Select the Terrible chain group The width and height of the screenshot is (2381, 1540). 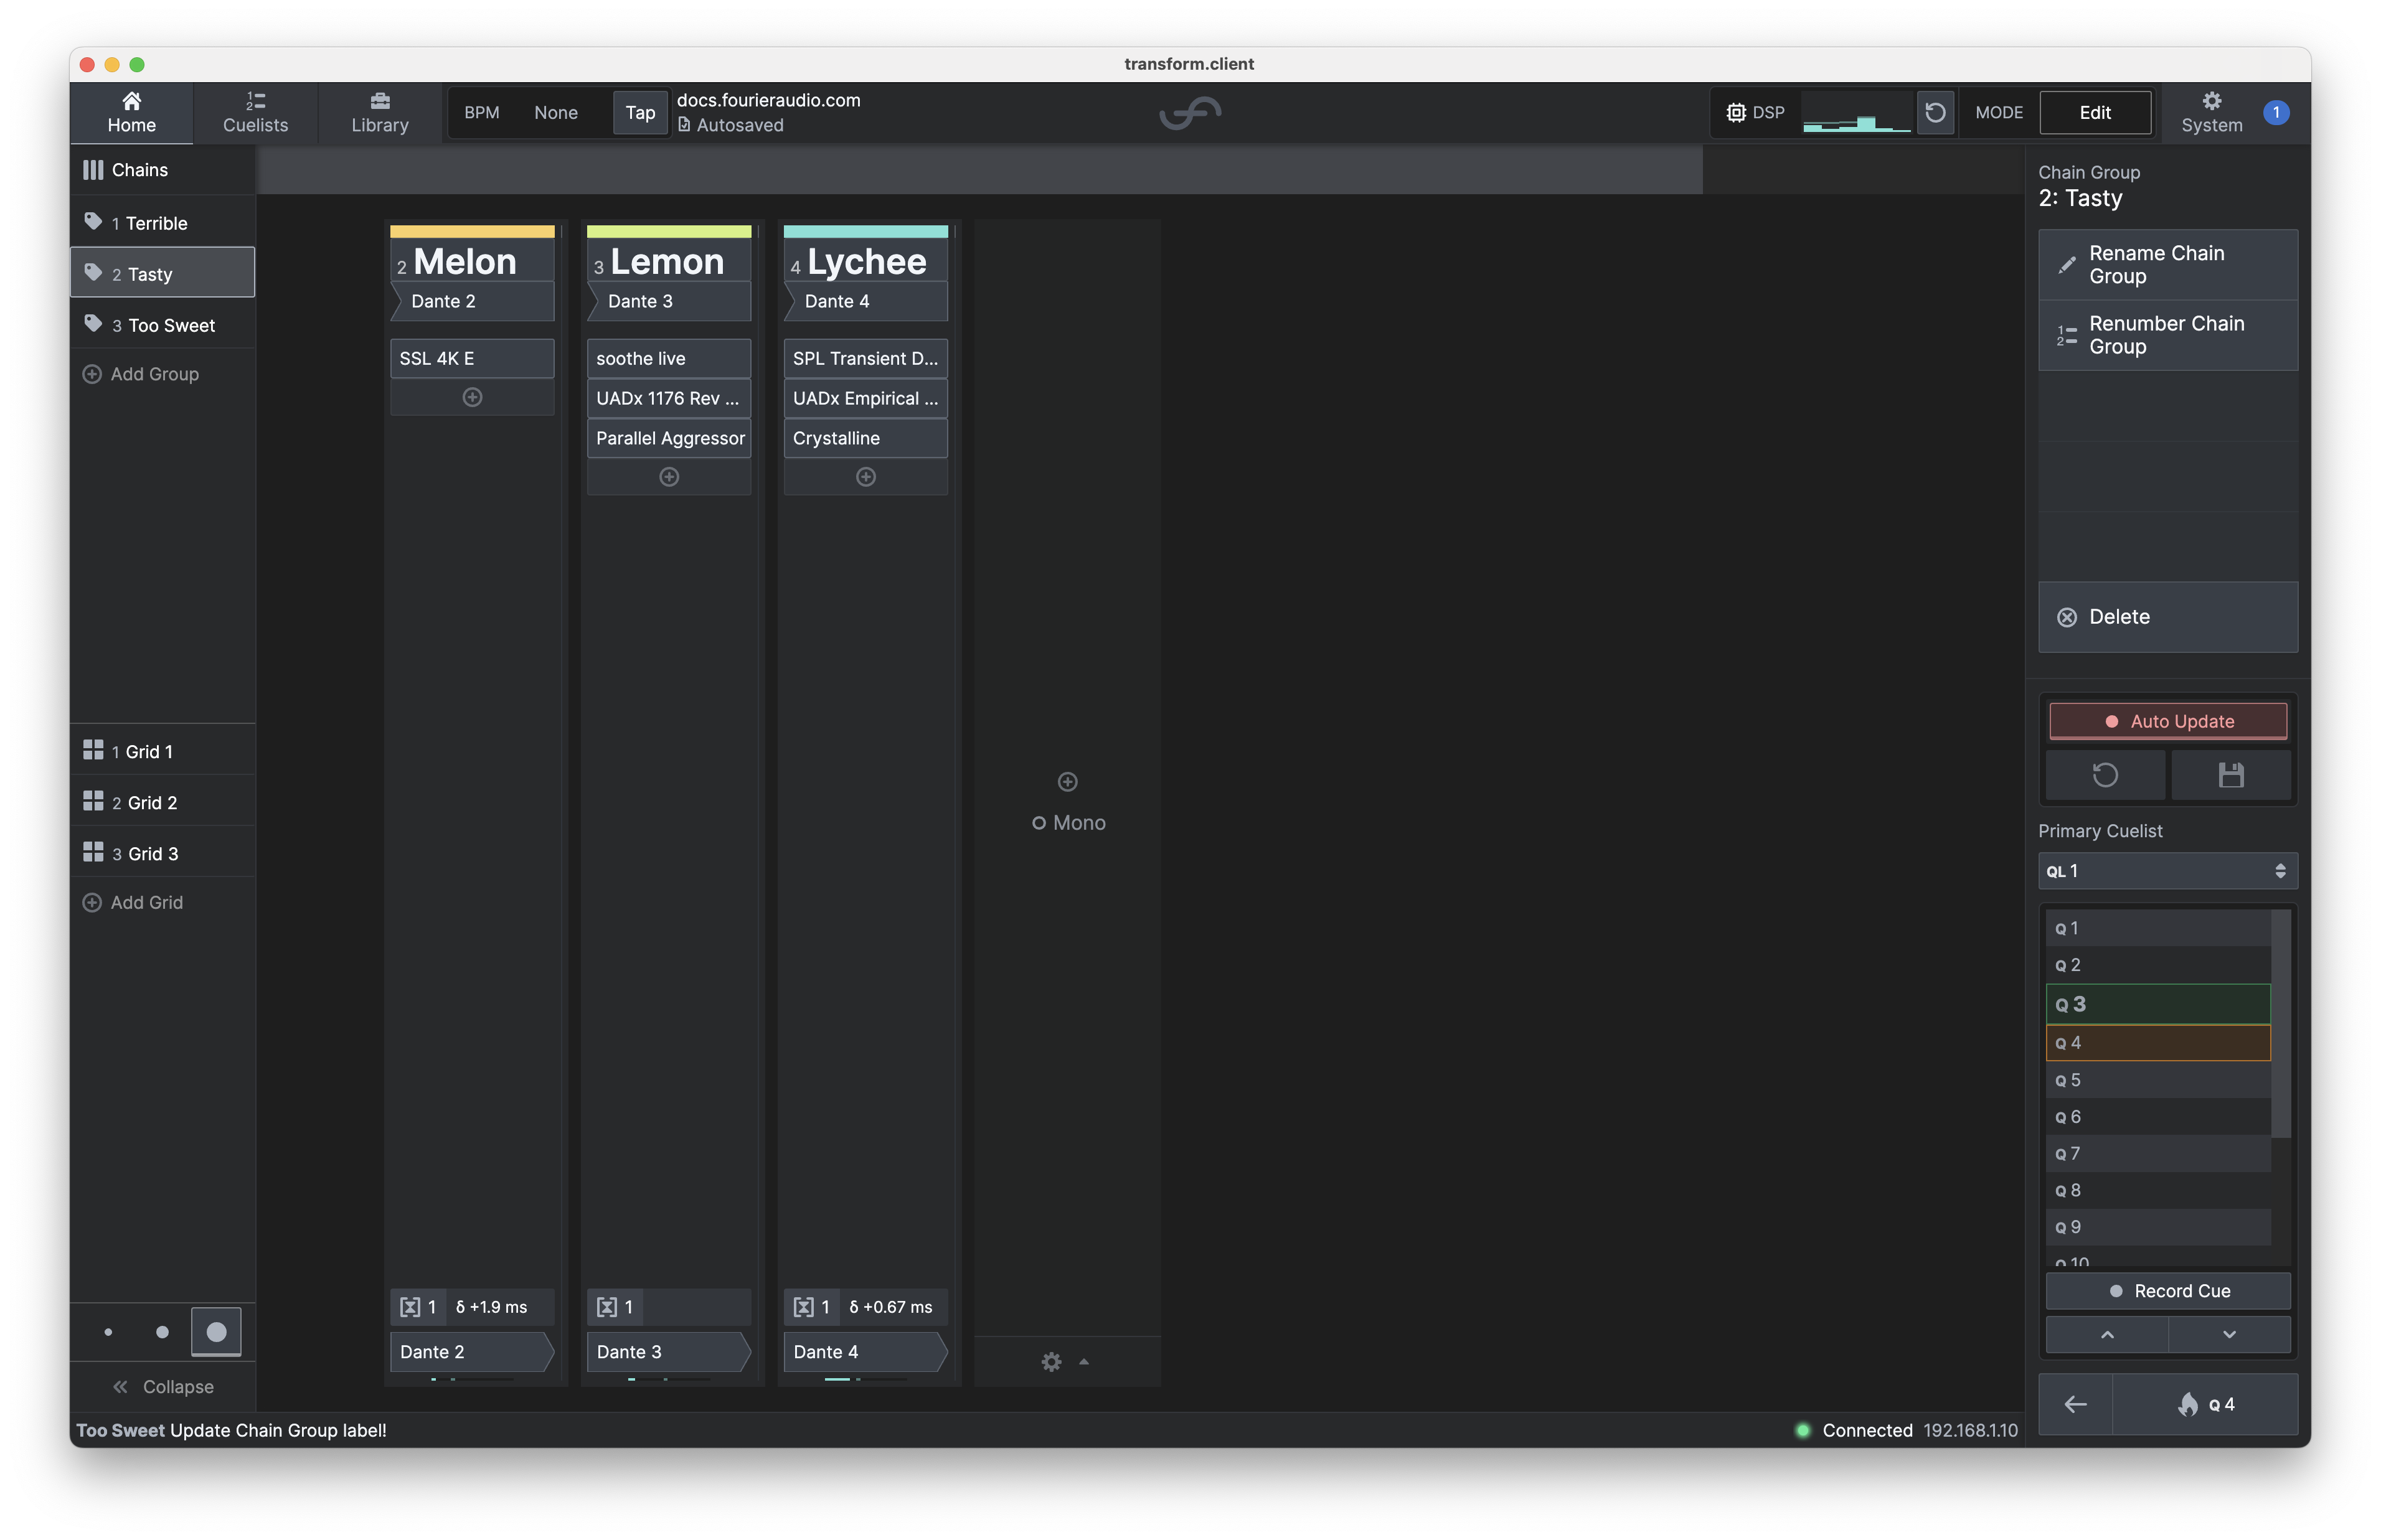click(x=163, y=222)
